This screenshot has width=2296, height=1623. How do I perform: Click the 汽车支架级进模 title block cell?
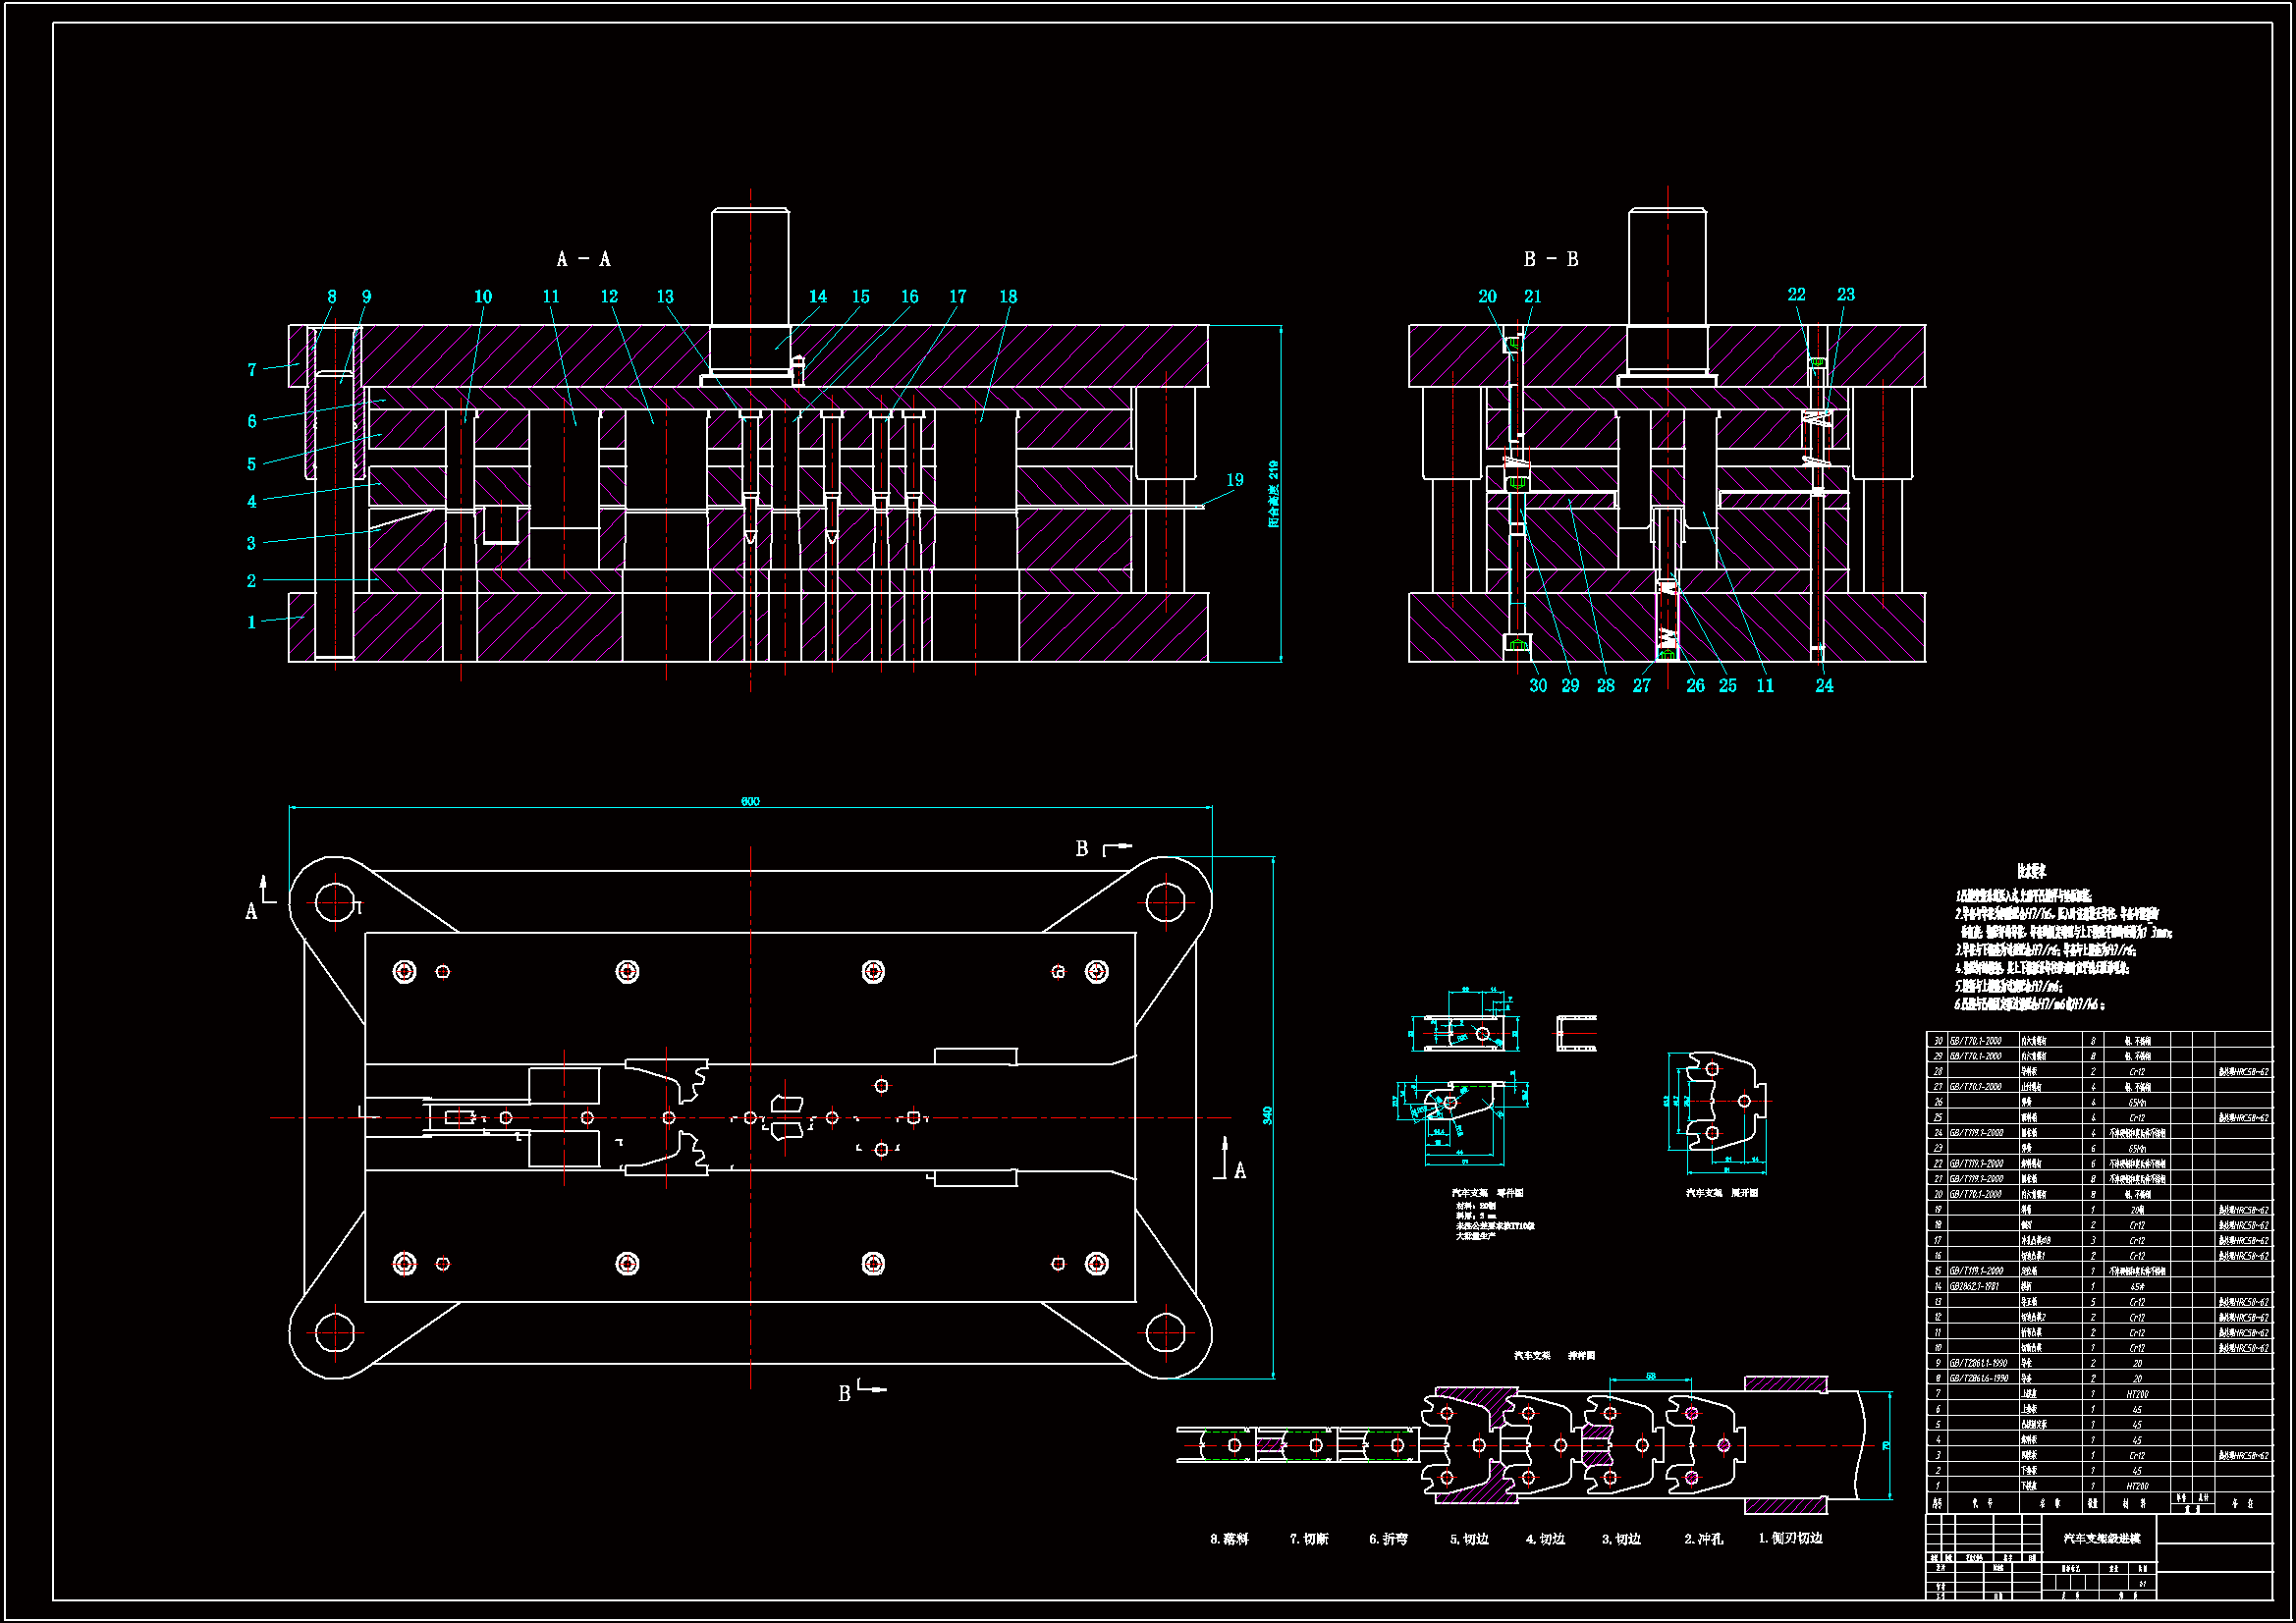2101,1538
